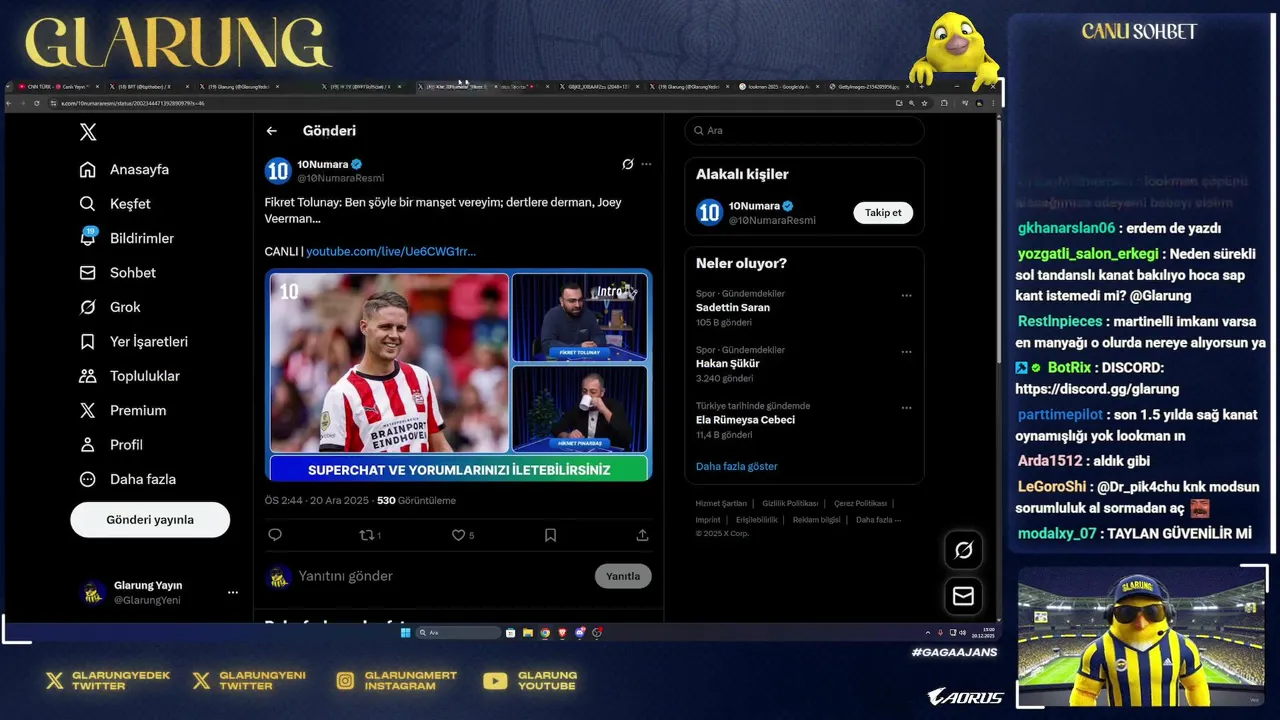The width and height of the screenshot is (1280, 720).
Task: Click Glarung Yayın account avatar
Action: click(93, 593)
